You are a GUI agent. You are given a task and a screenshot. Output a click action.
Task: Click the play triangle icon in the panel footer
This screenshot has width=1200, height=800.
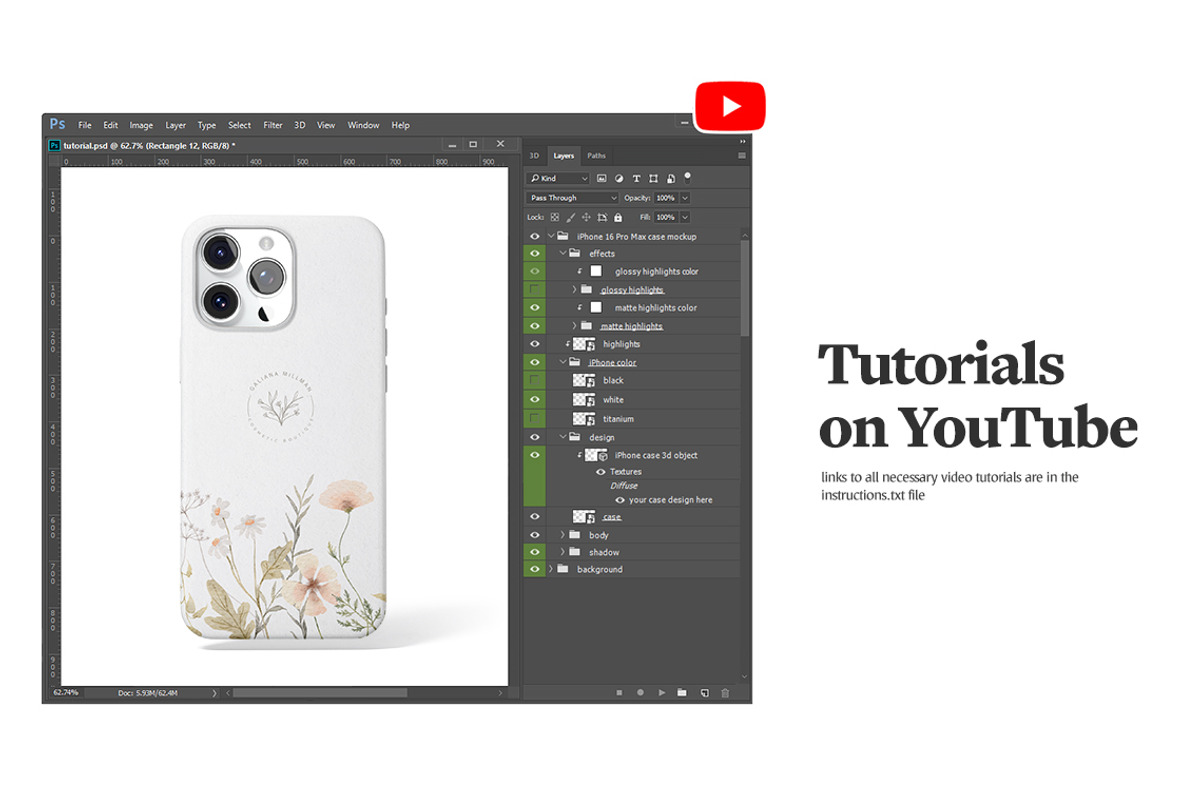661,692
